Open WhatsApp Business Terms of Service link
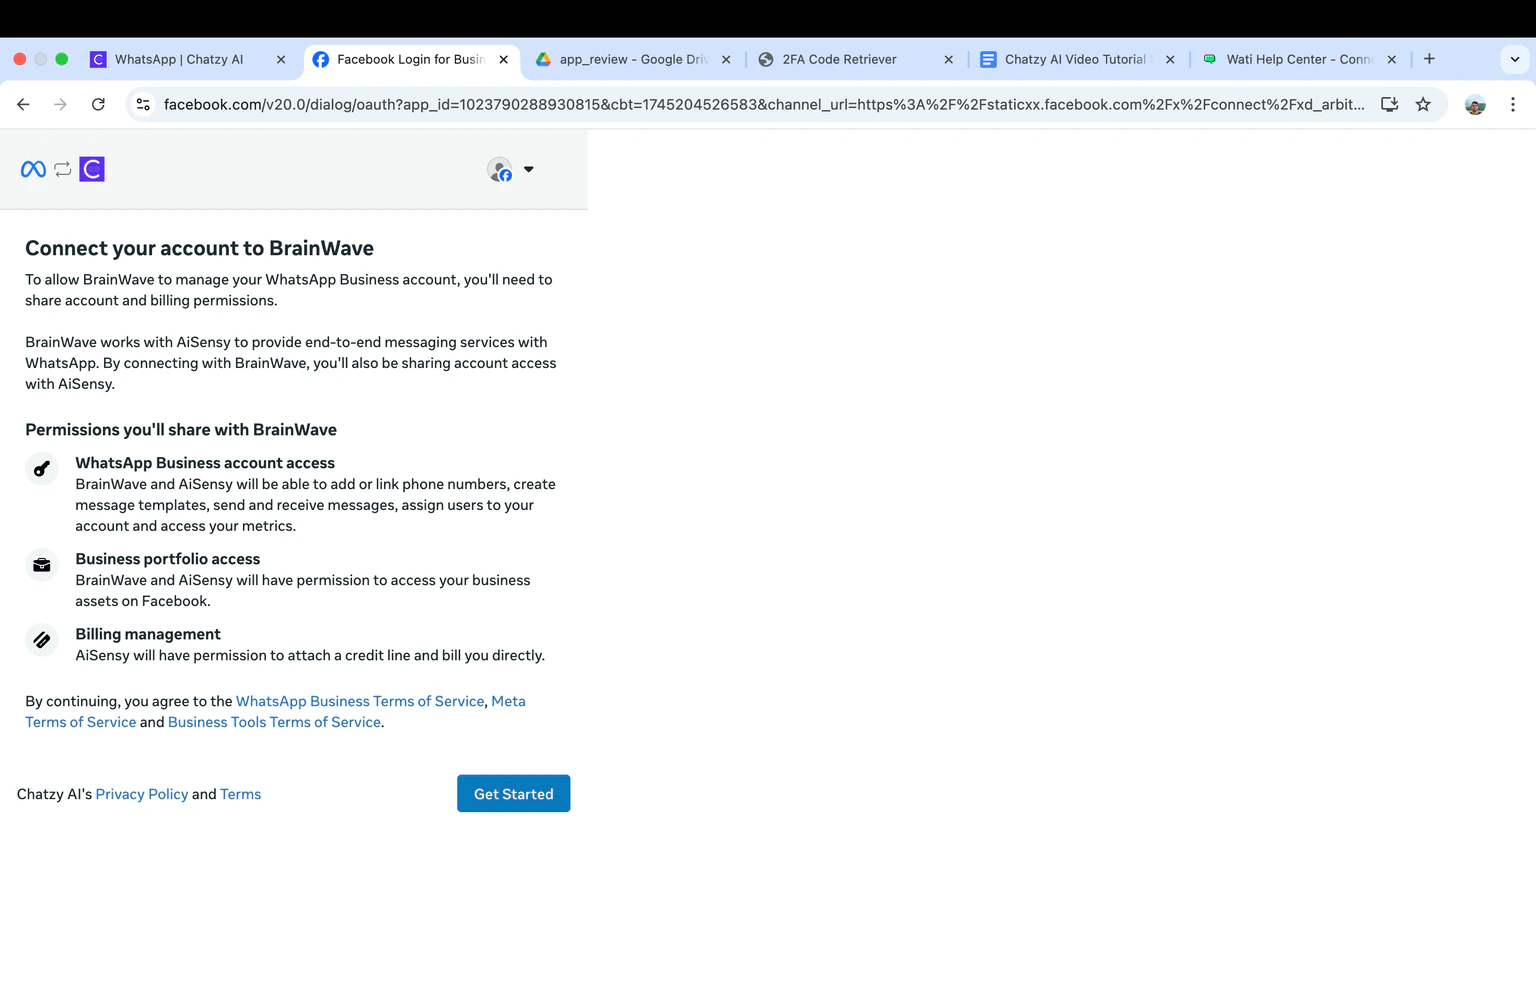Image resolution: width=1536 pixels, height=998 pixels. click(x=360, y=702)
